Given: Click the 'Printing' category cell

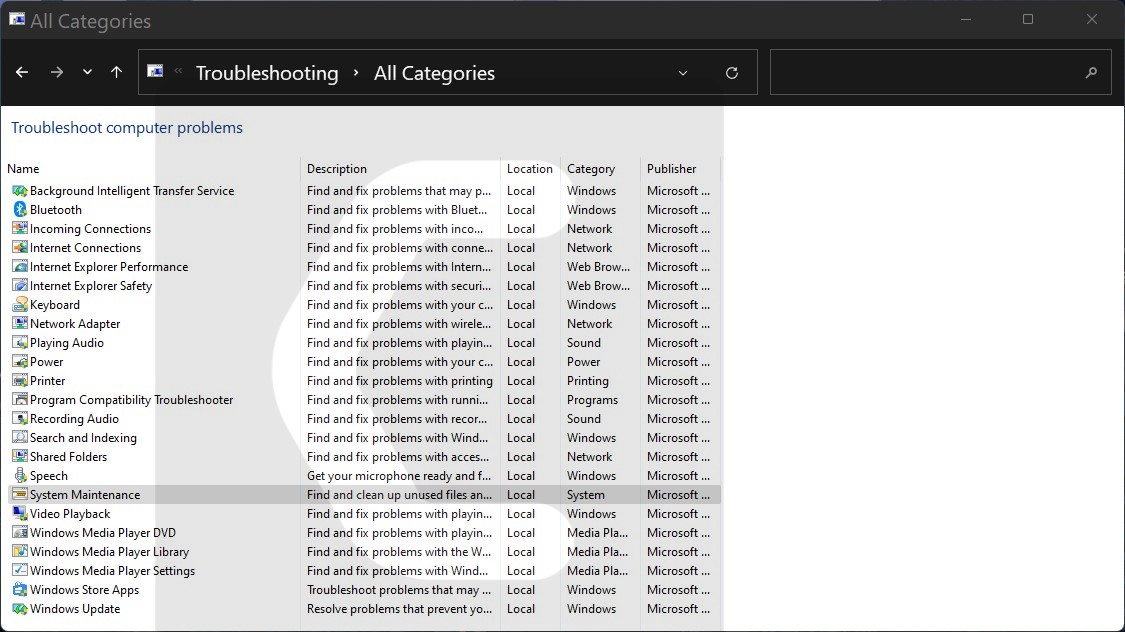Looking at the screenshot, I should (x=588, y=381).
